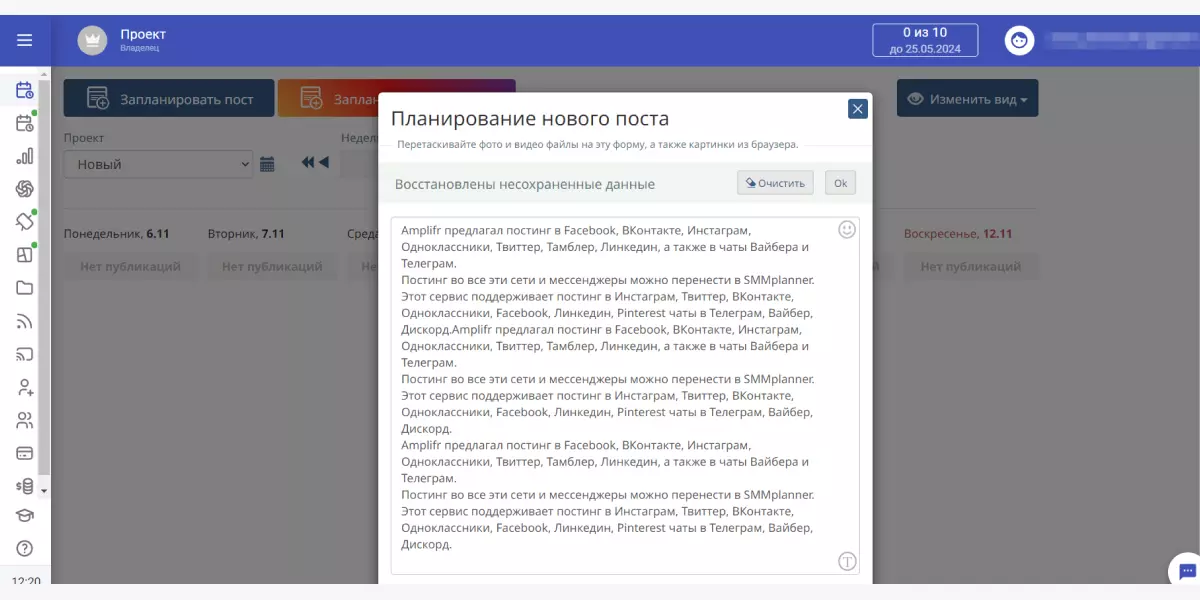Expand the Изменить вид dropdown

(967, 99)
